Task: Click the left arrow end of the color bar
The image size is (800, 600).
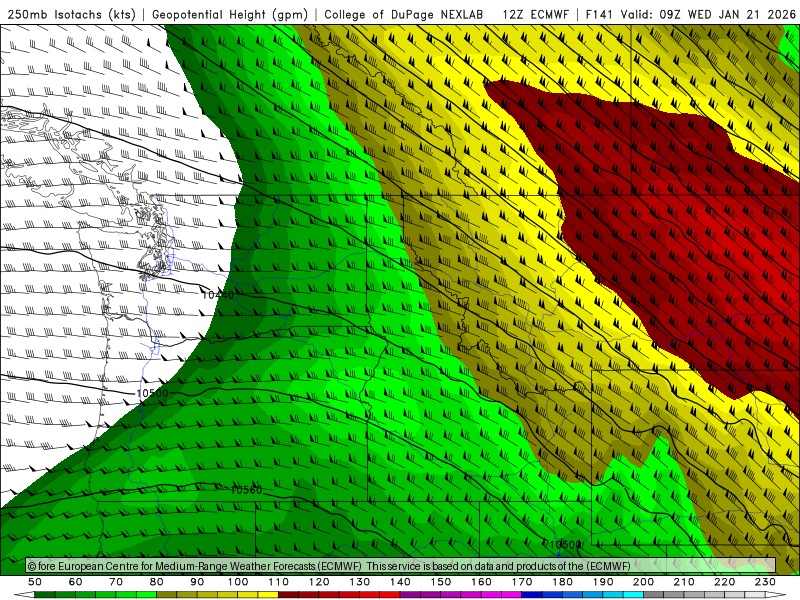Action: [24, 595]
